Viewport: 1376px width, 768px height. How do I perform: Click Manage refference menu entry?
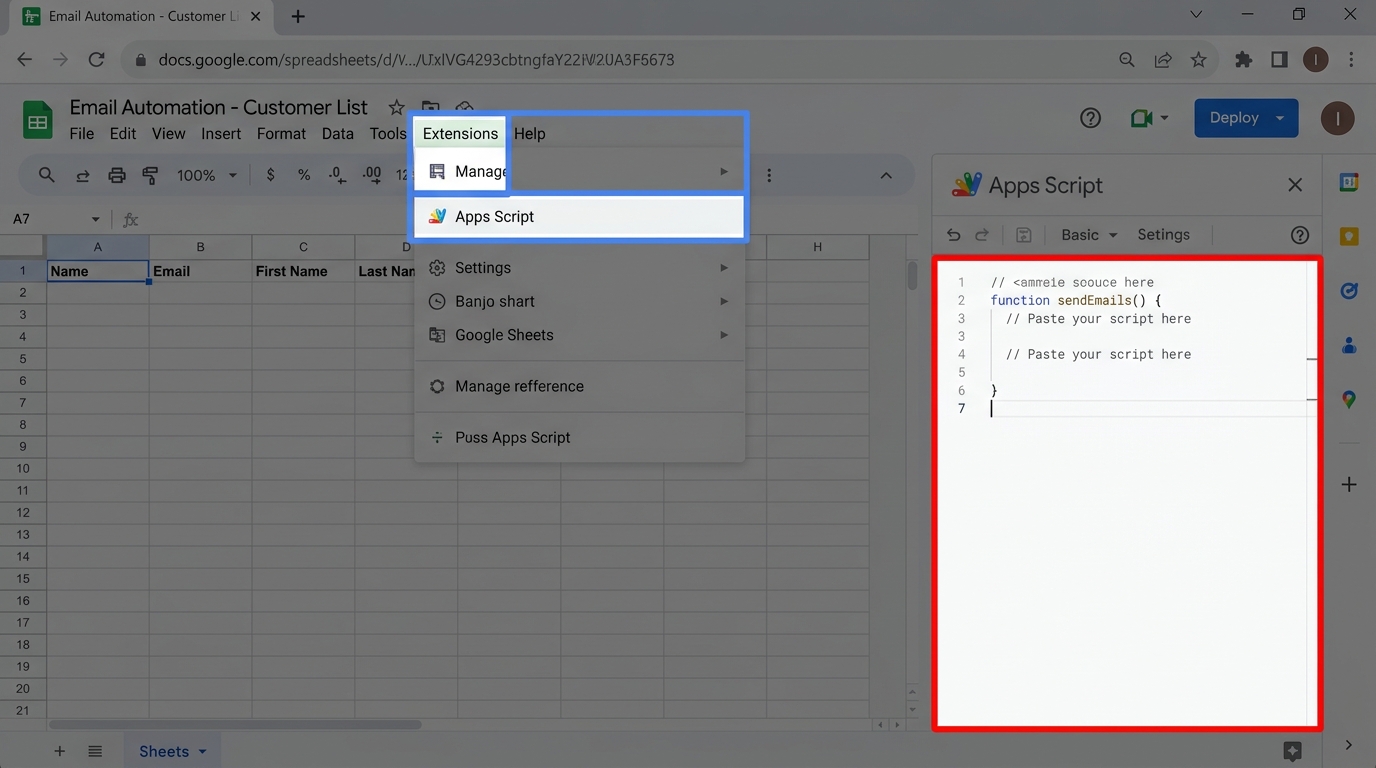coord(519,386)
